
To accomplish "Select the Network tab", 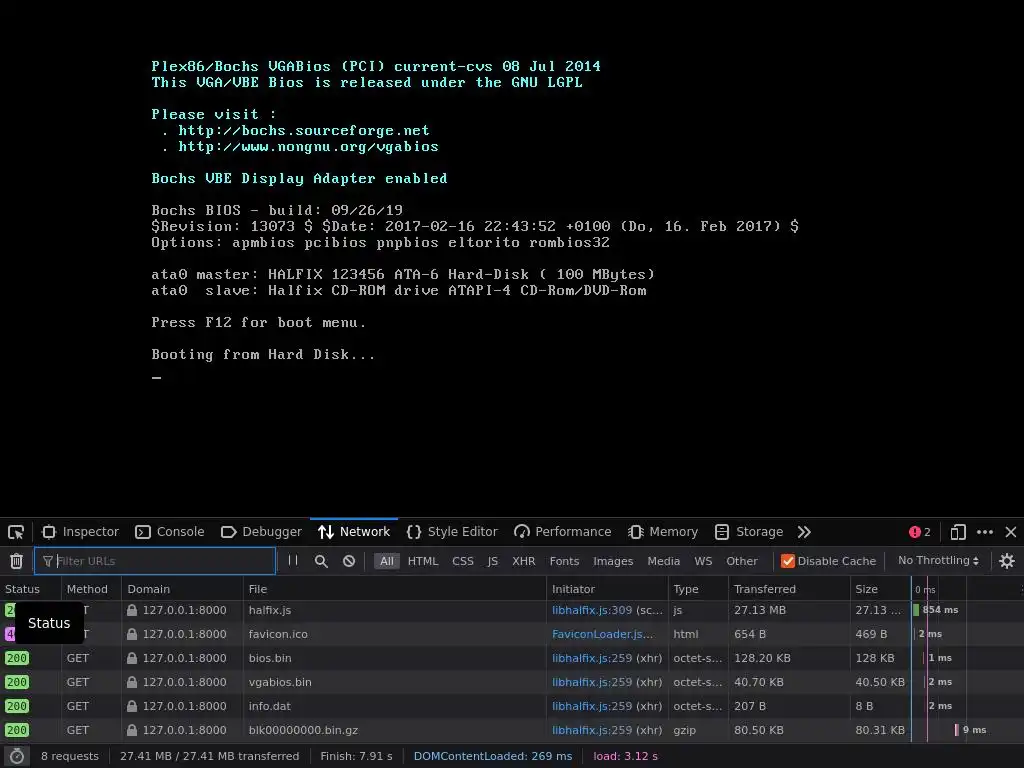I will click(x=354, y=532).
